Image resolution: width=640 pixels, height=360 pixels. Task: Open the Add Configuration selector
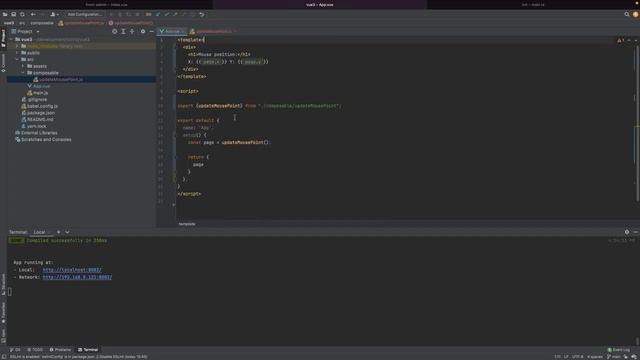84,14
